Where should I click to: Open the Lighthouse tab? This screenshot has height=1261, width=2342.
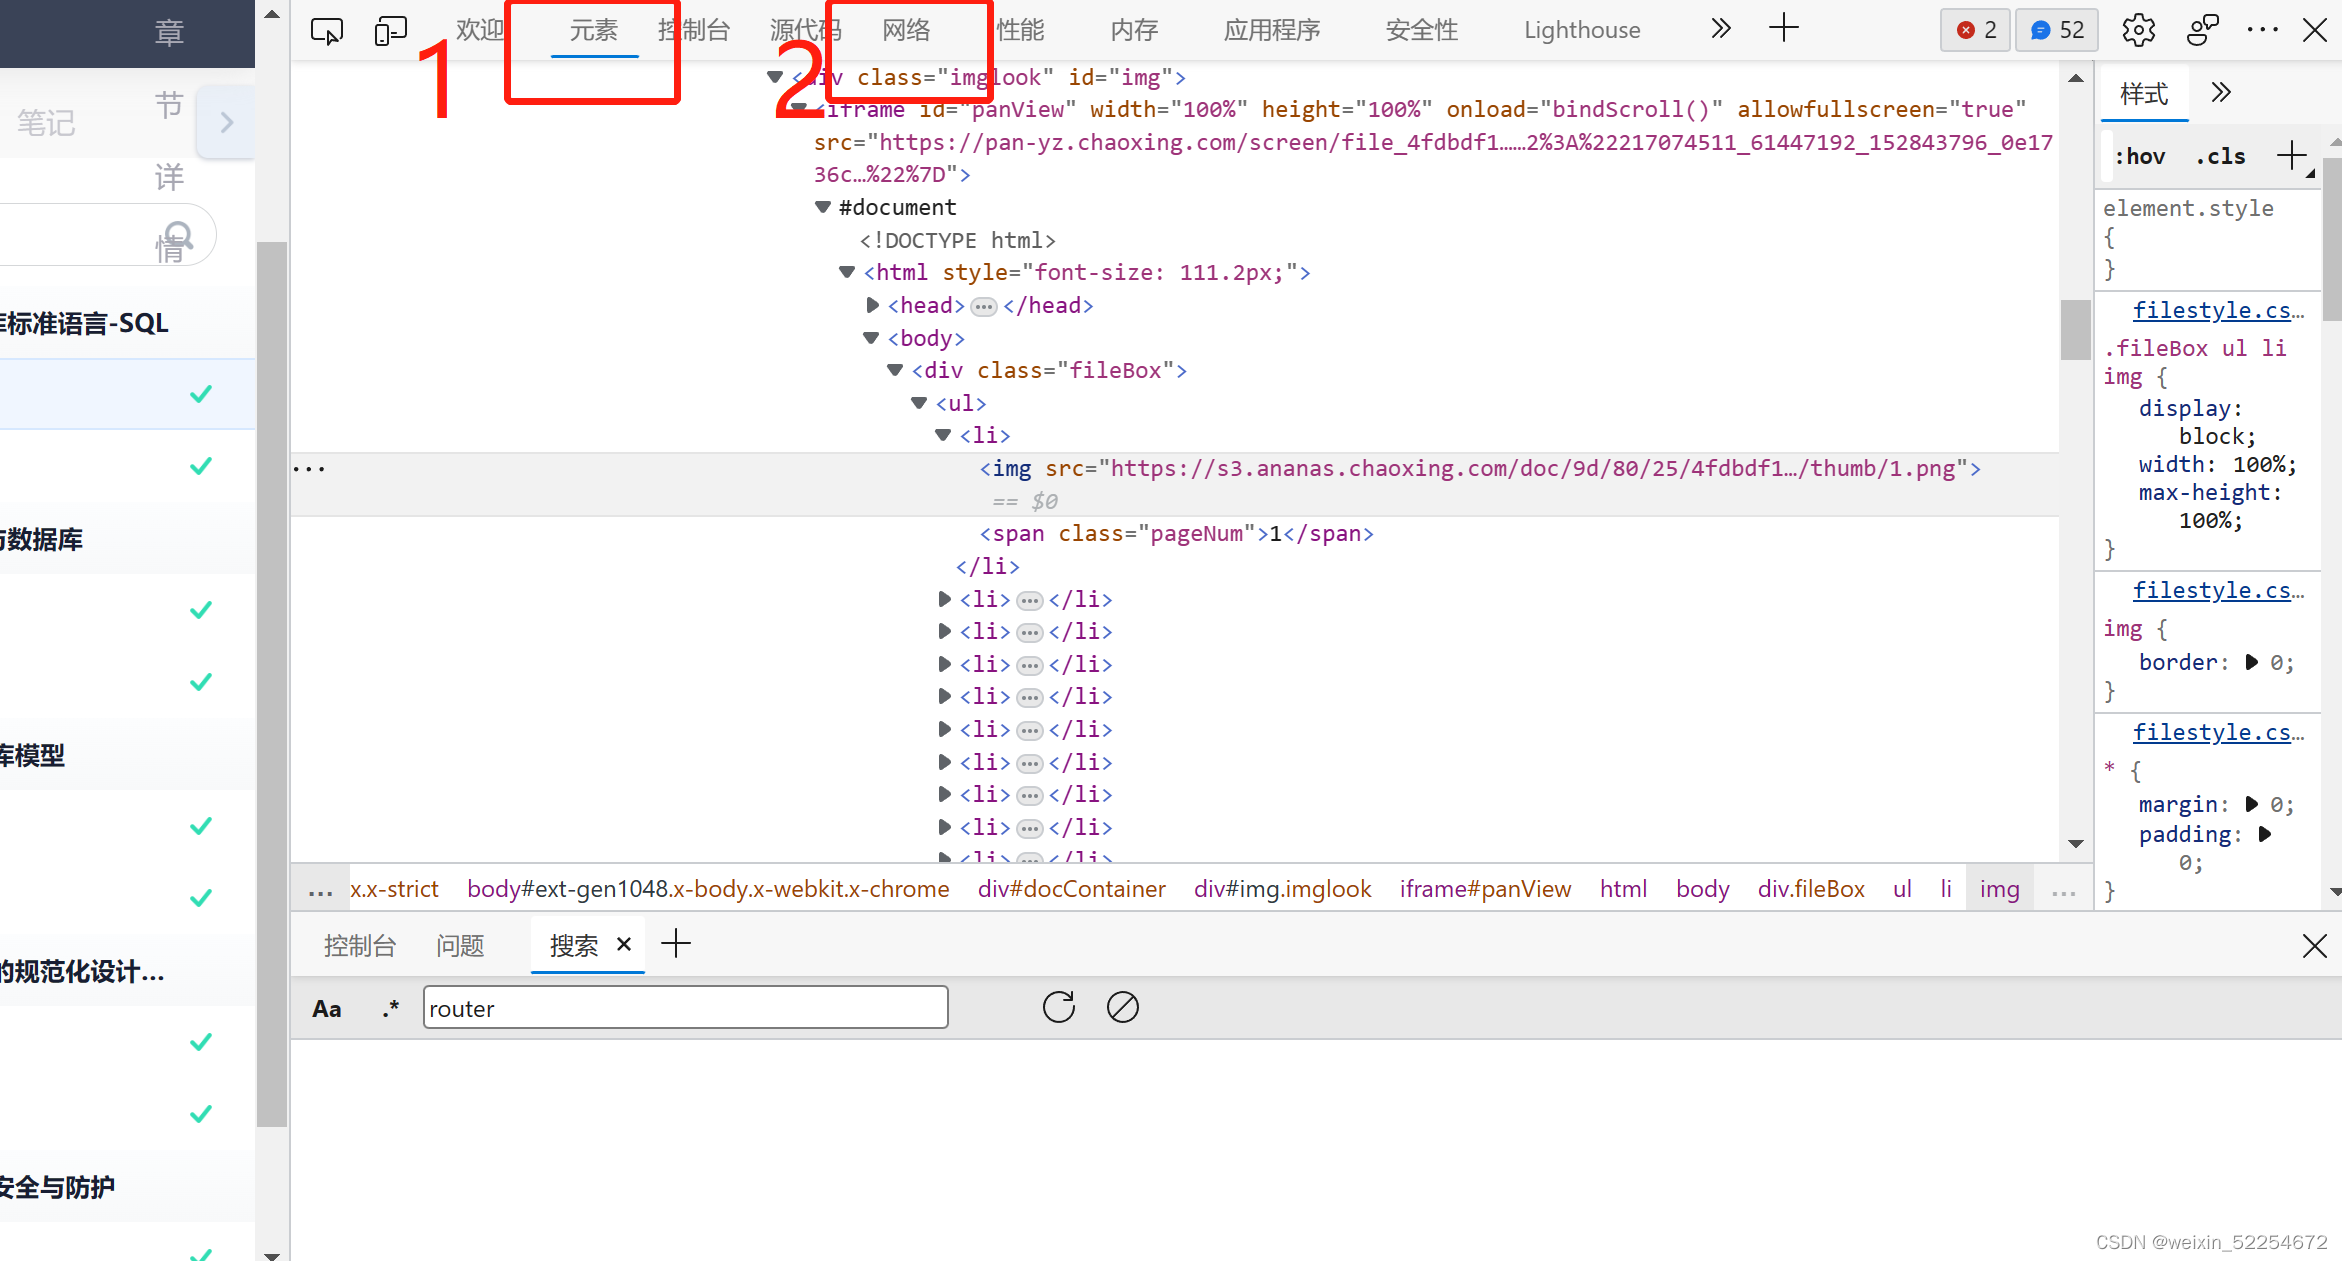1581,30
